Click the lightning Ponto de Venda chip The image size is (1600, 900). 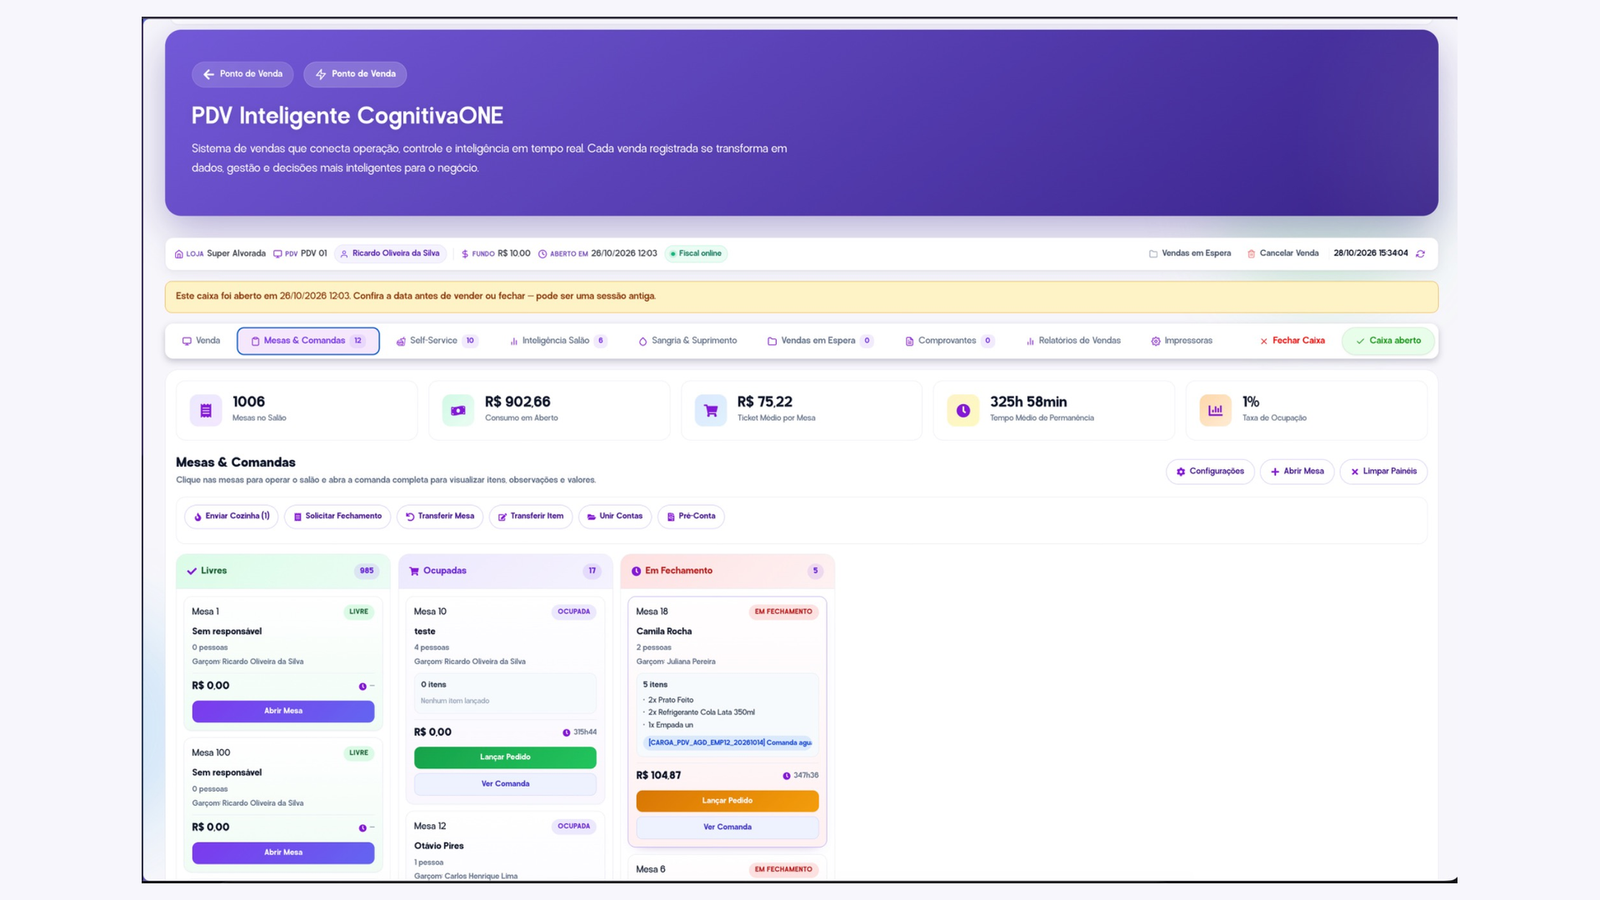click(x=355, y=74)
